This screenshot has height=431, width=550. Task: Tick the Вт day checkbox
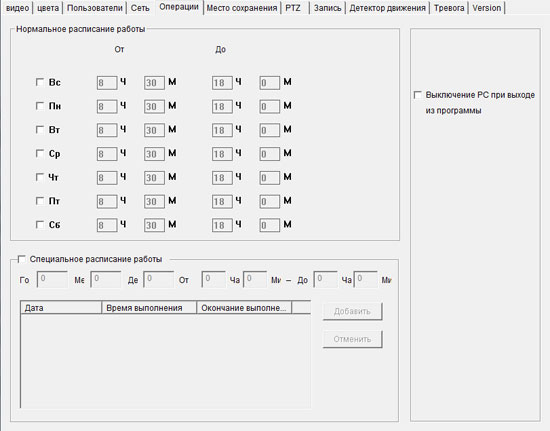[x=40, y=130]
